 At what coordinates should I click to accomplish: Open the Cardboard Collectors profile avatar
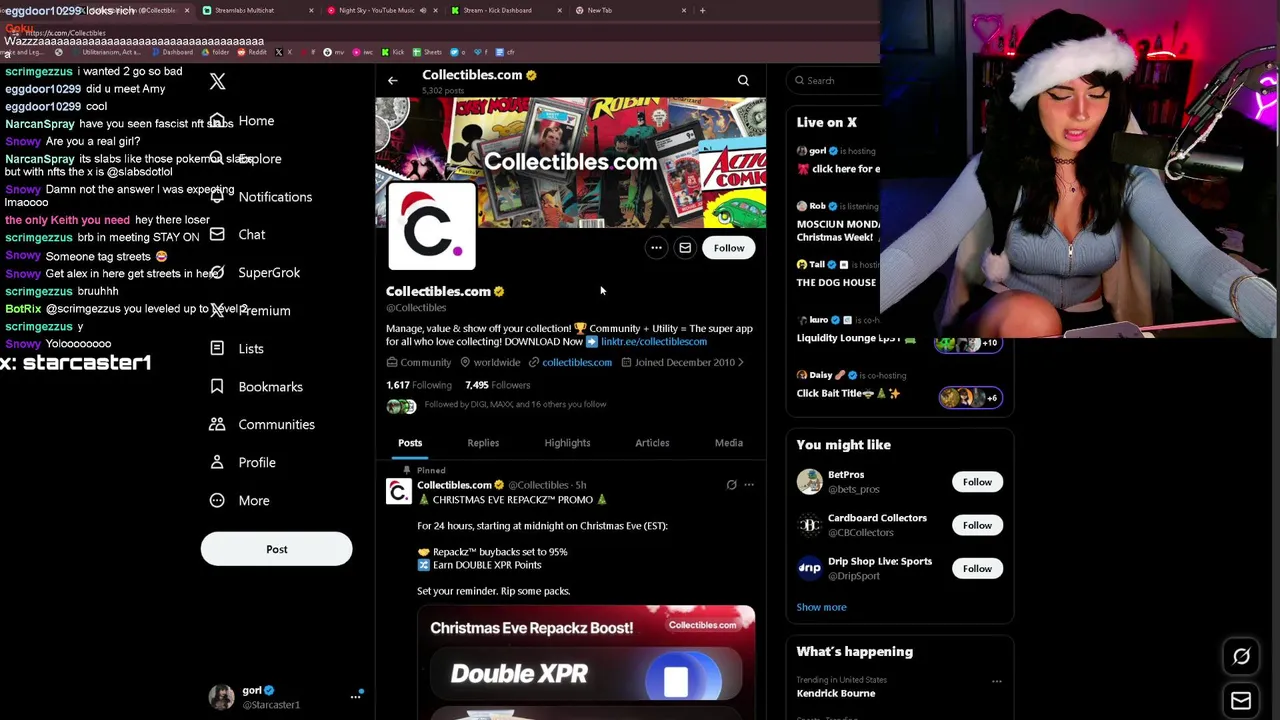point(809,525)
